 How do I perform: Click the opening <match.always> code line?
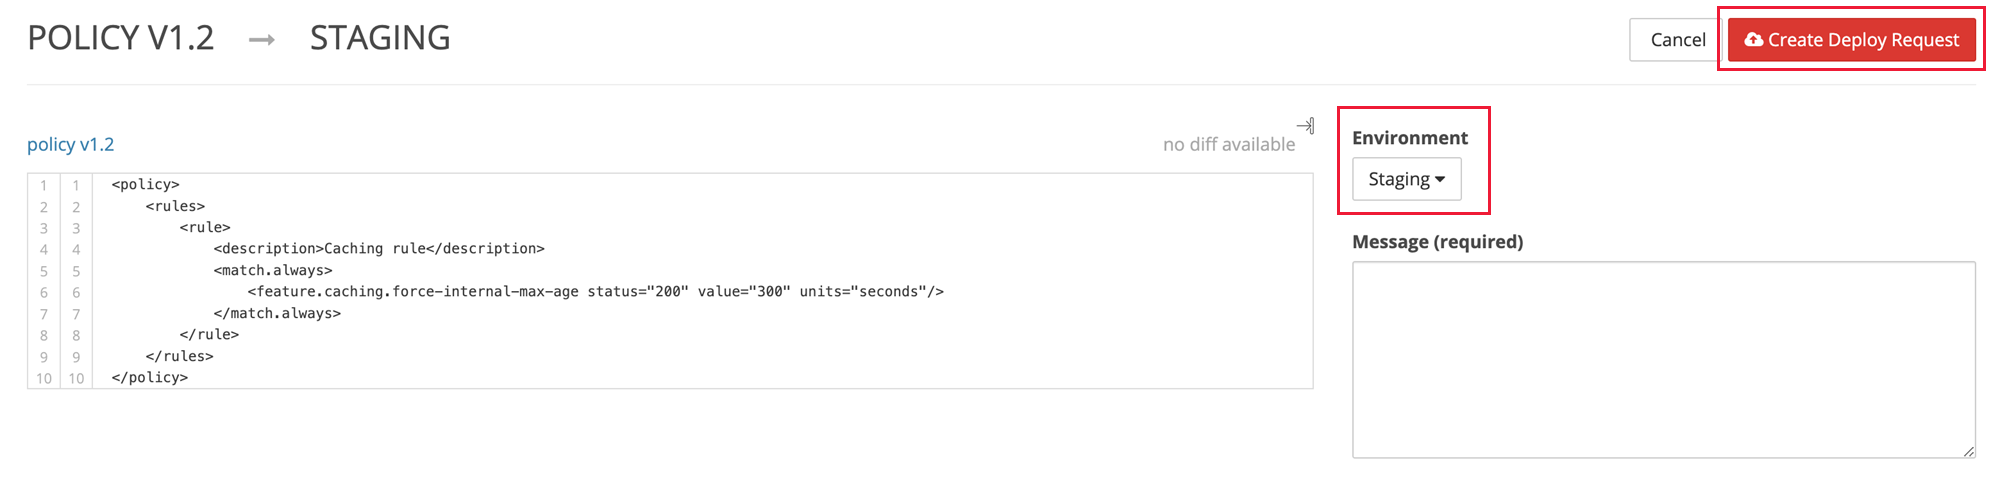(x=272, y=270)
